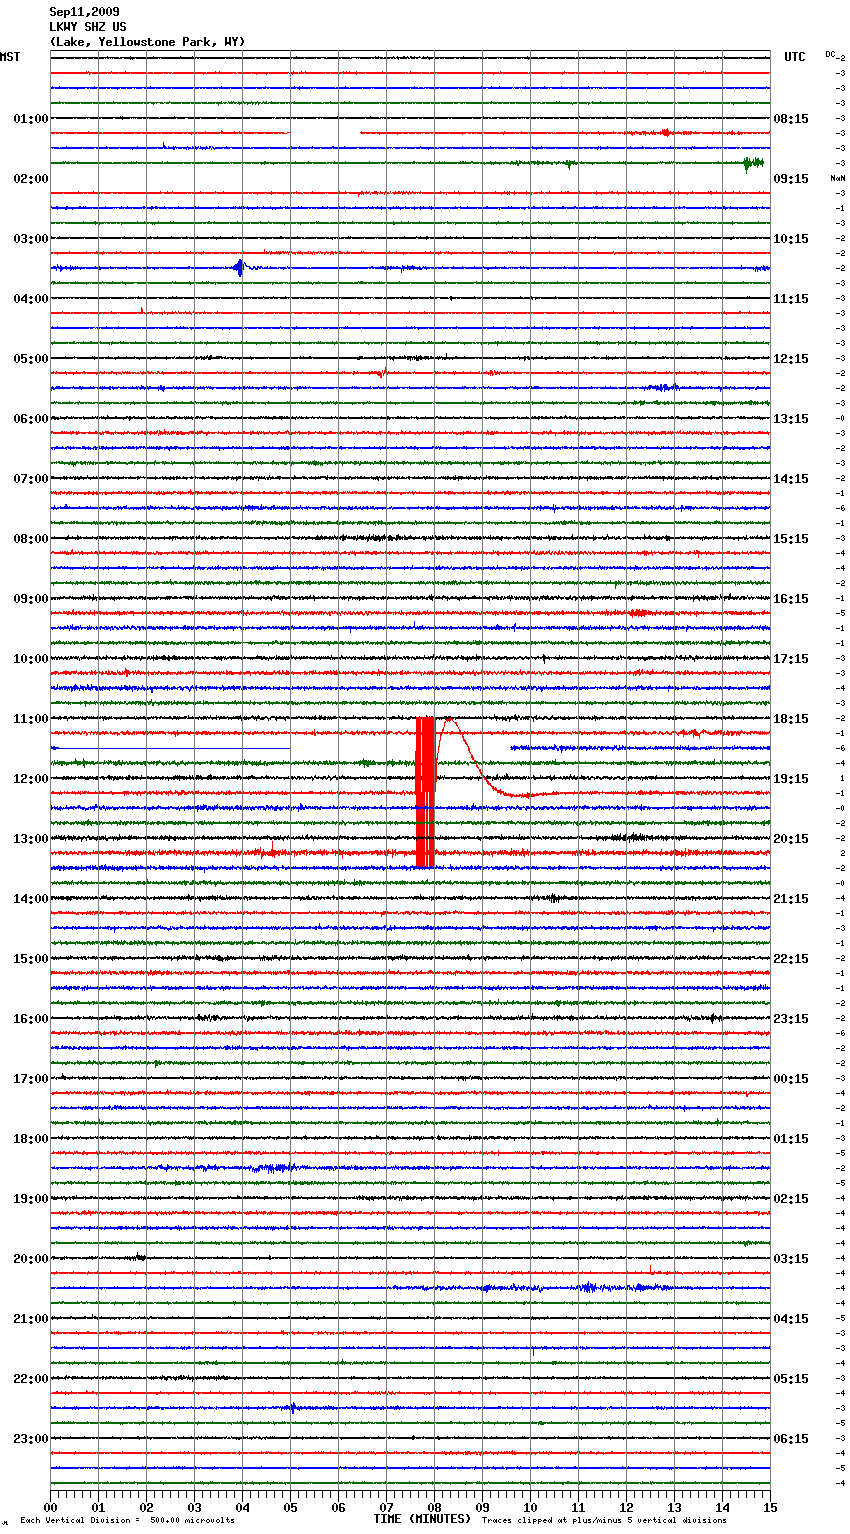Click the peak of the red recovery curve
The height and width of the screenshot is (1534, 850).
tap(449, 718)
